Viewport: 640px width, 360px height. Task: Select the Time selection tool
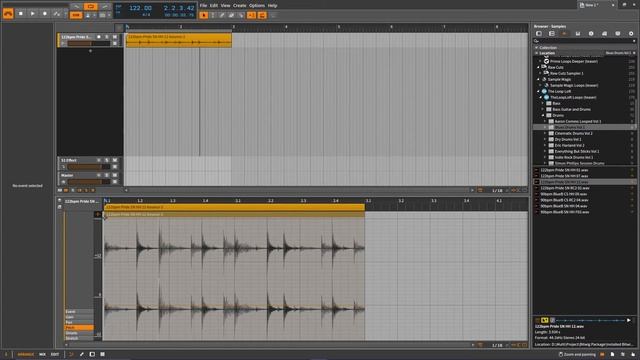point(213,15)
